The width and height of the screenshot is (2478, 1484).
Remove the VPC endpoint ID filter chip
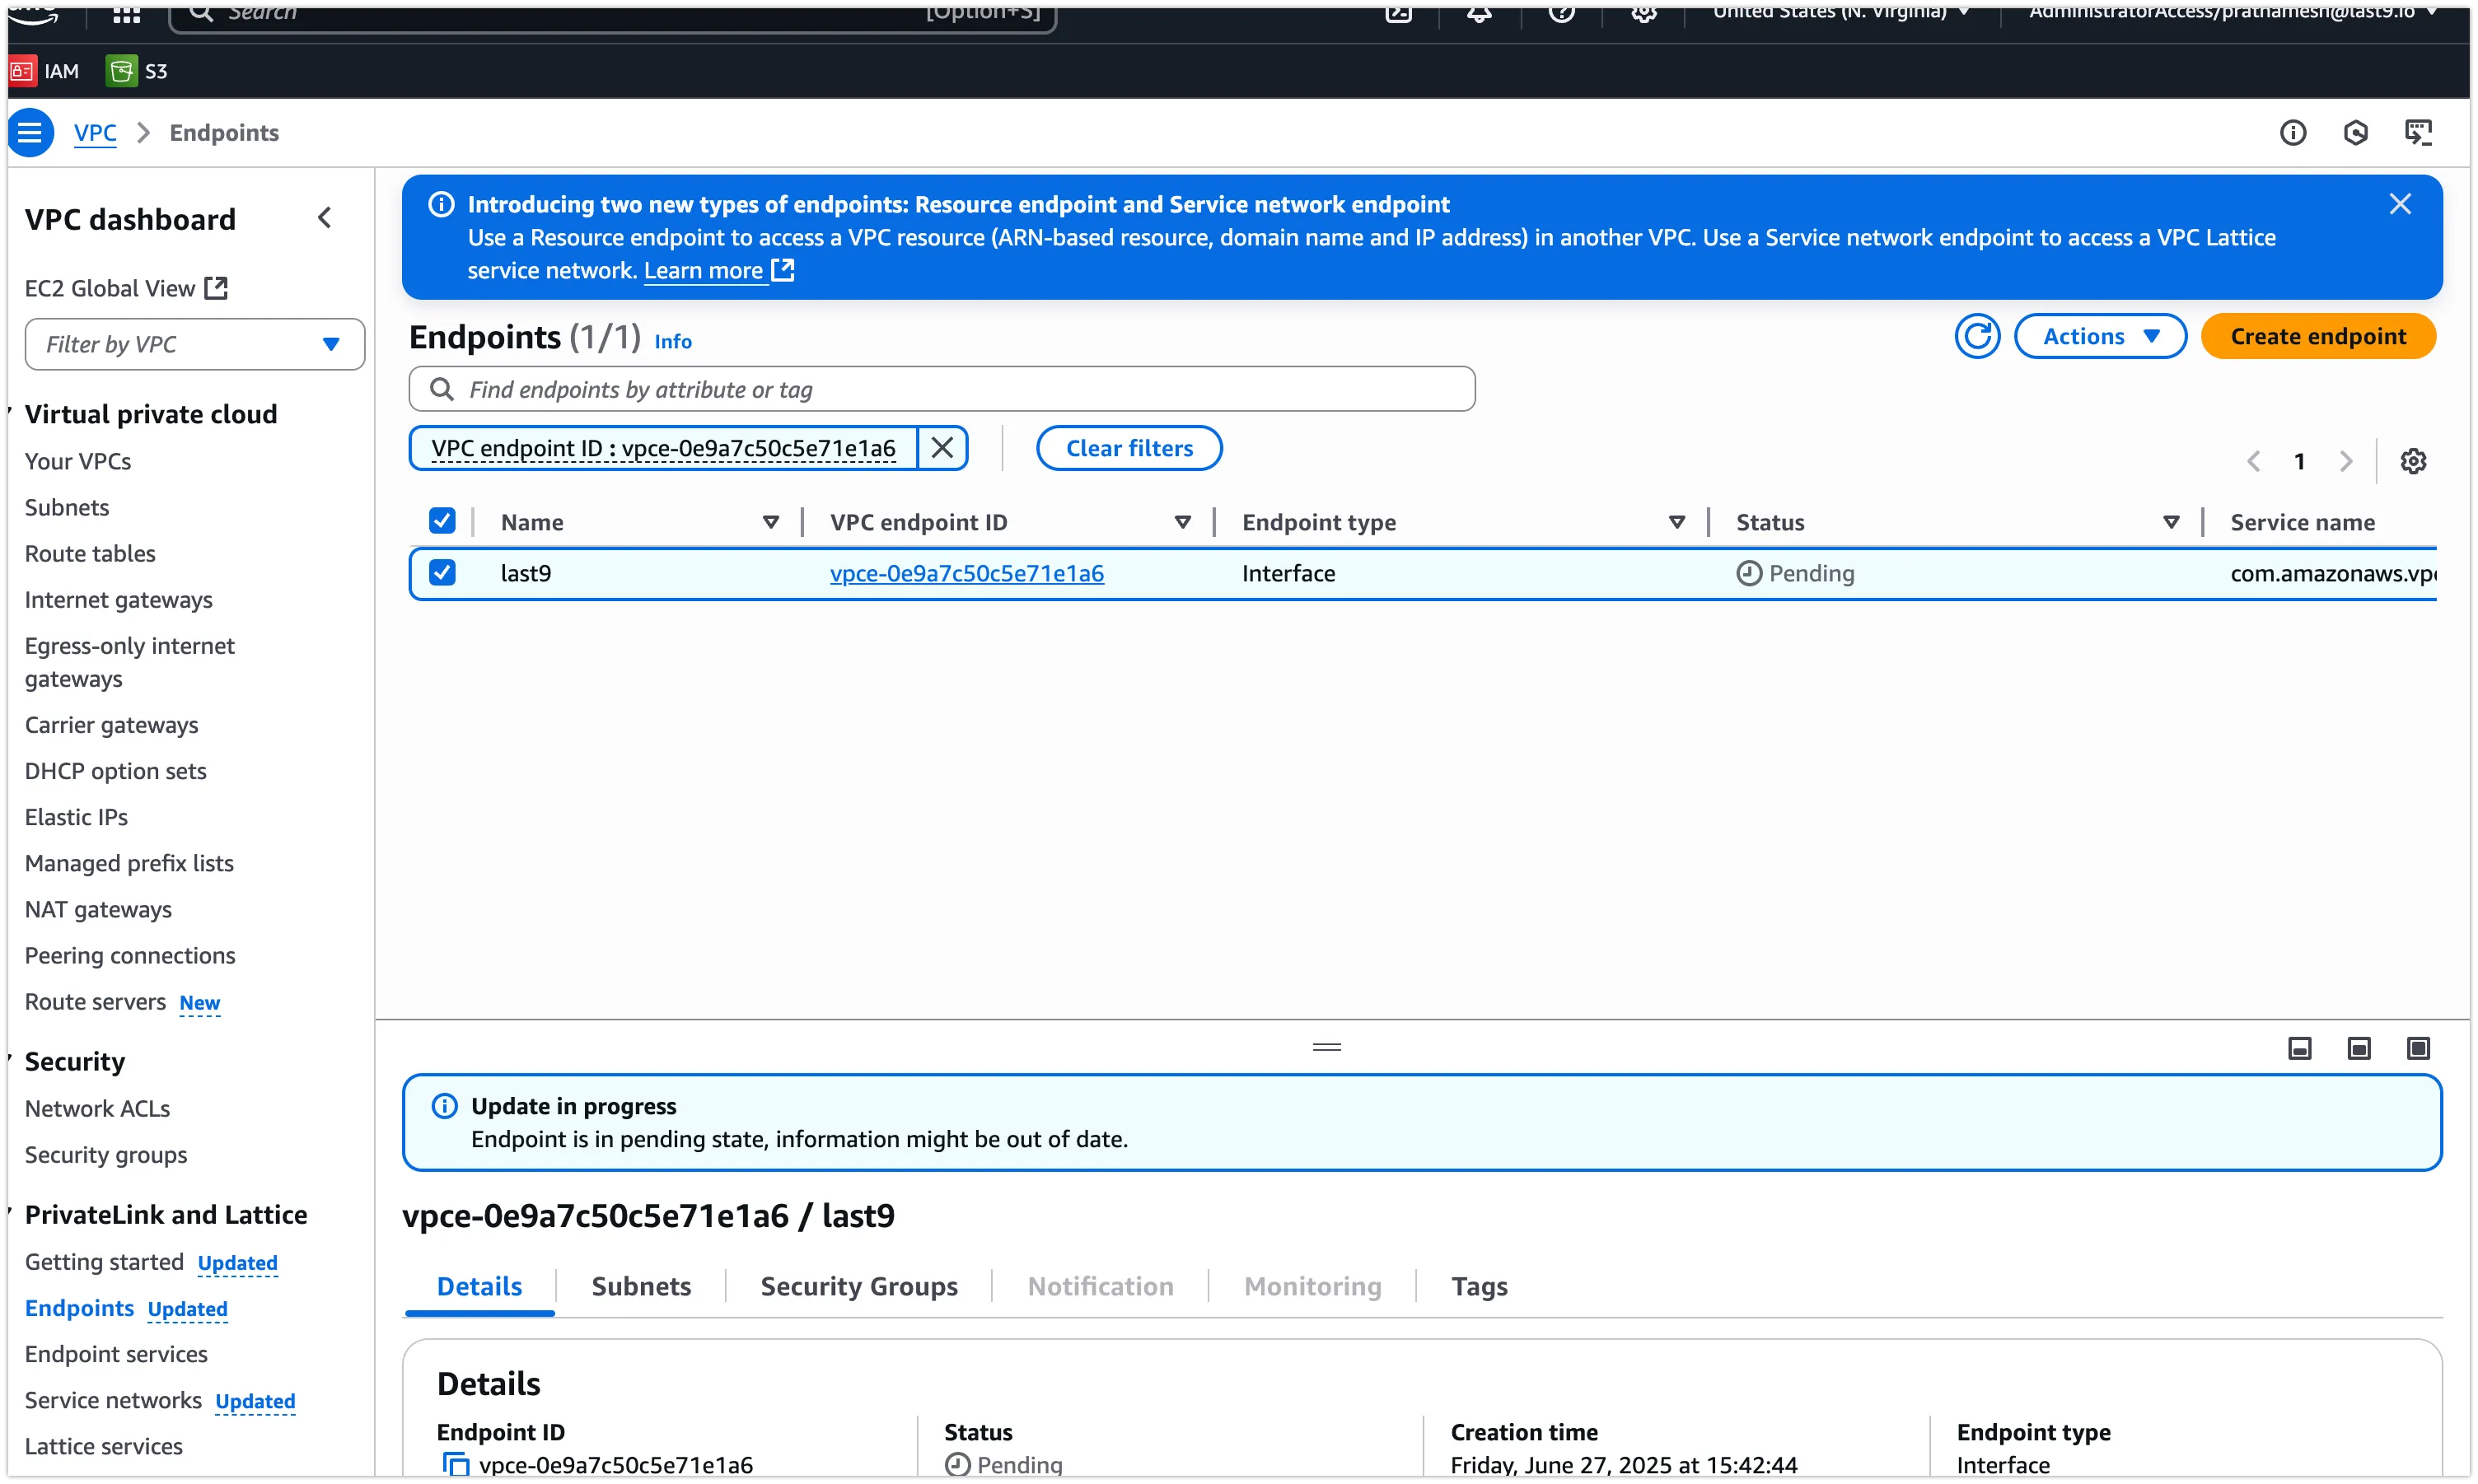941,448
